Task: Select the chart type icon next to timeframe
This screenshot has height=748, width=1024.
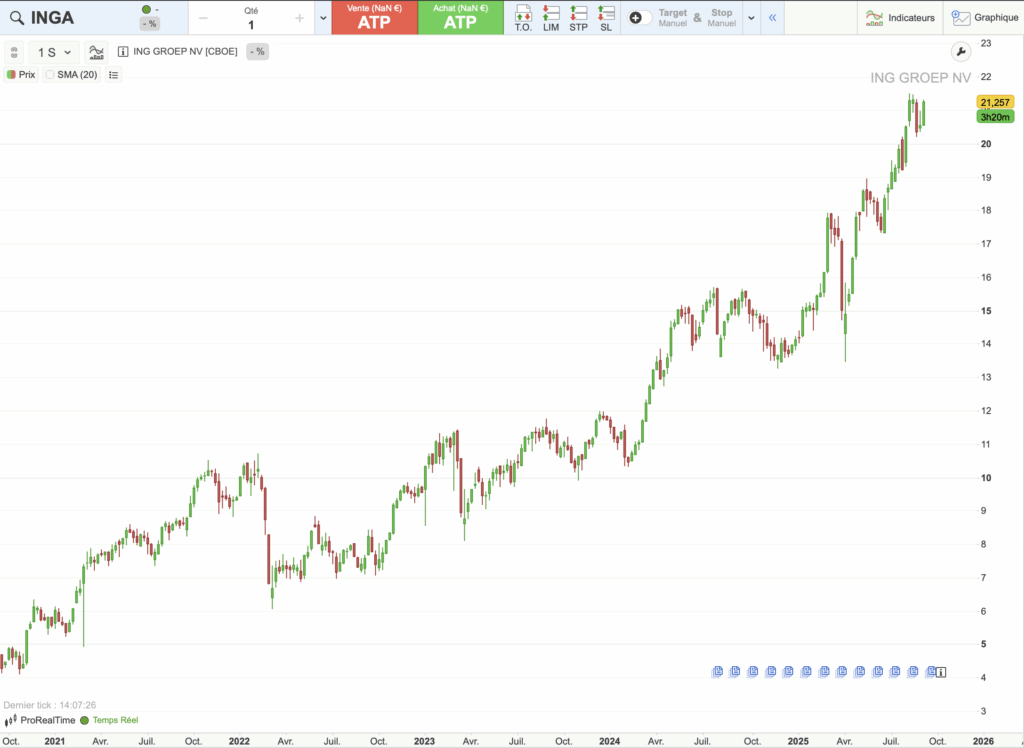Action: tap(95, 51)
